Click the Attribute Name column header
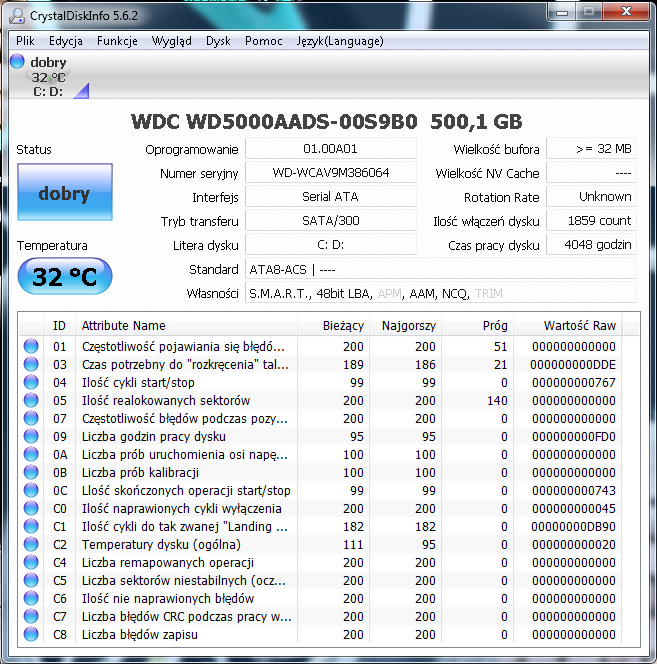The image size is (657, 664). [x=186, y=325]
